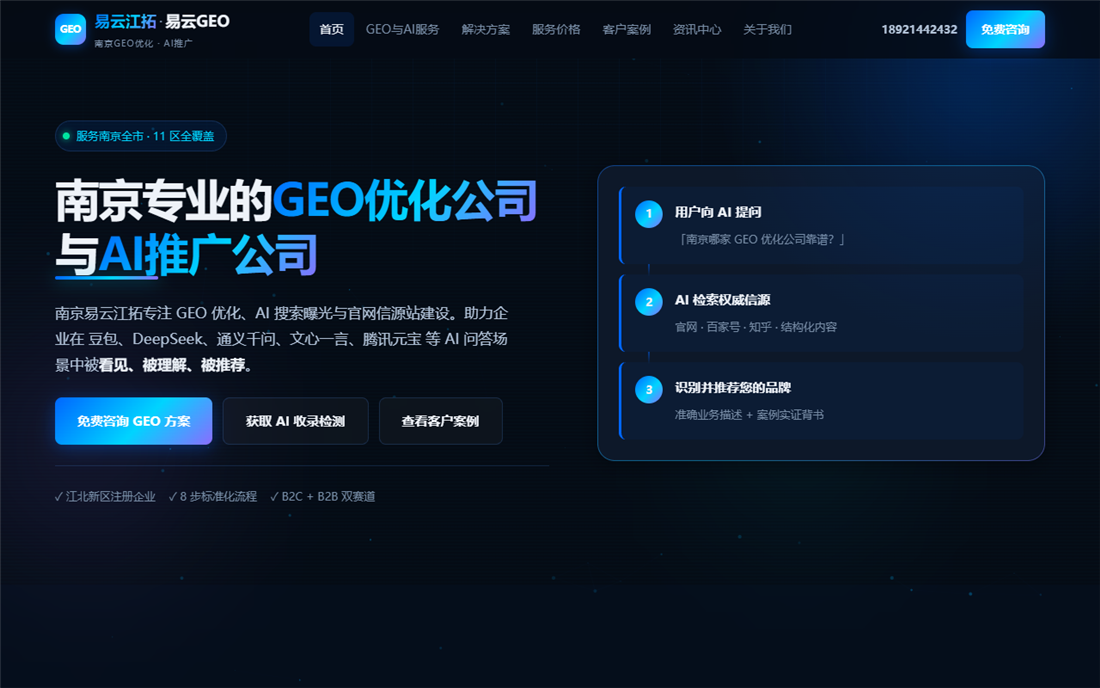Open the GEO与AI服务 menu item

403,29
